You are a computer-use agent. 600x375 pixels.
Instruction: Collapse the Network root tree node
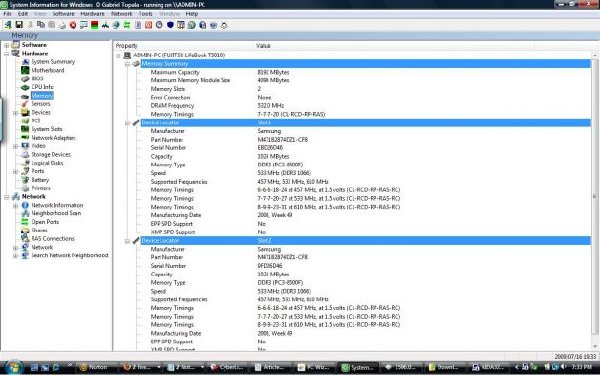[7, 197]
